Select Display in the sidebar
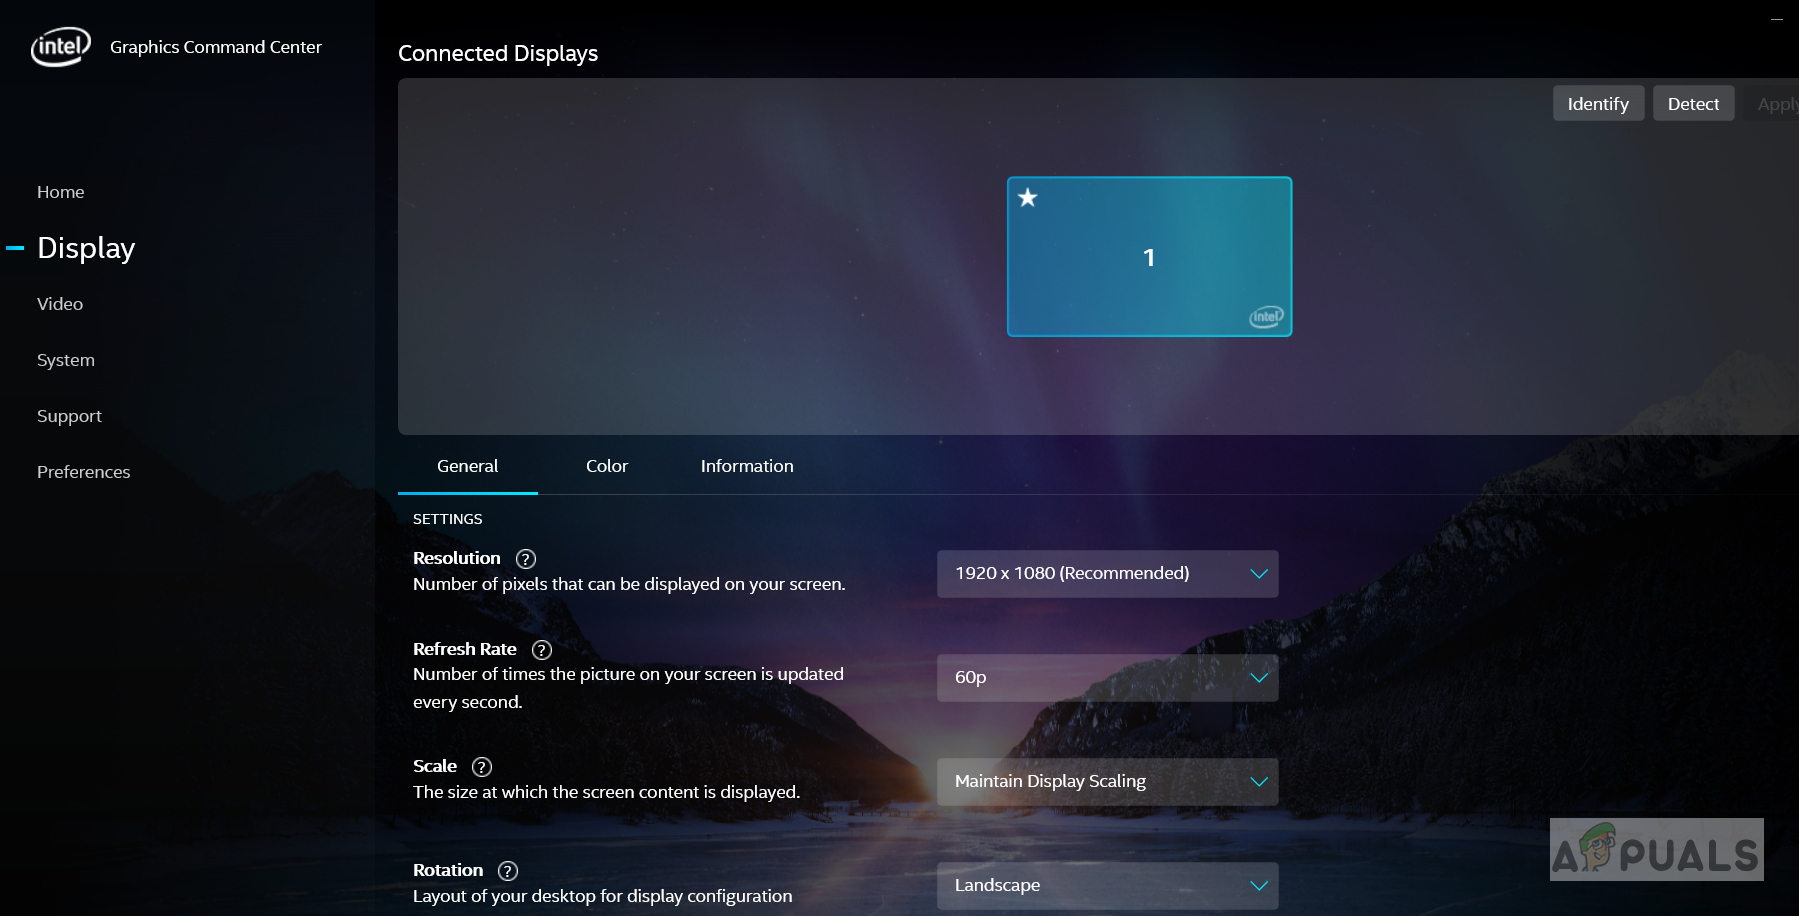The width and height of the screenshot is (1799, 916). pyautogui.click(x=86, y=248)
